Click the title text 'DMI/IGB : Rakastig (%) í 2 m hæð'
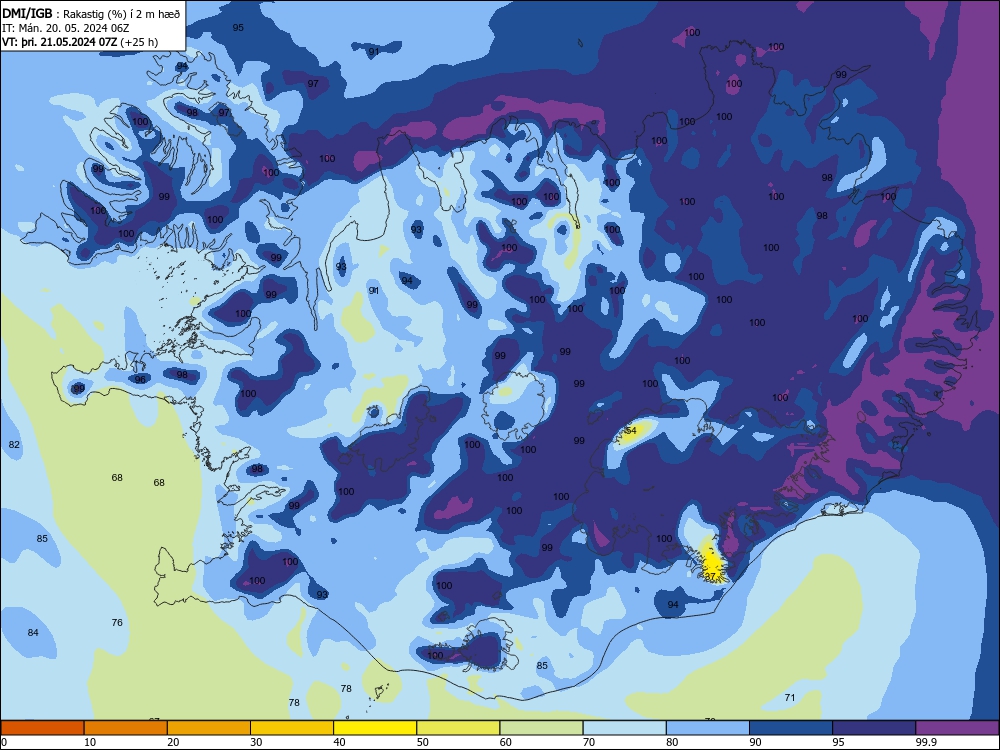The height and width of the screenshot is (750, 1000). coord(91,14)
